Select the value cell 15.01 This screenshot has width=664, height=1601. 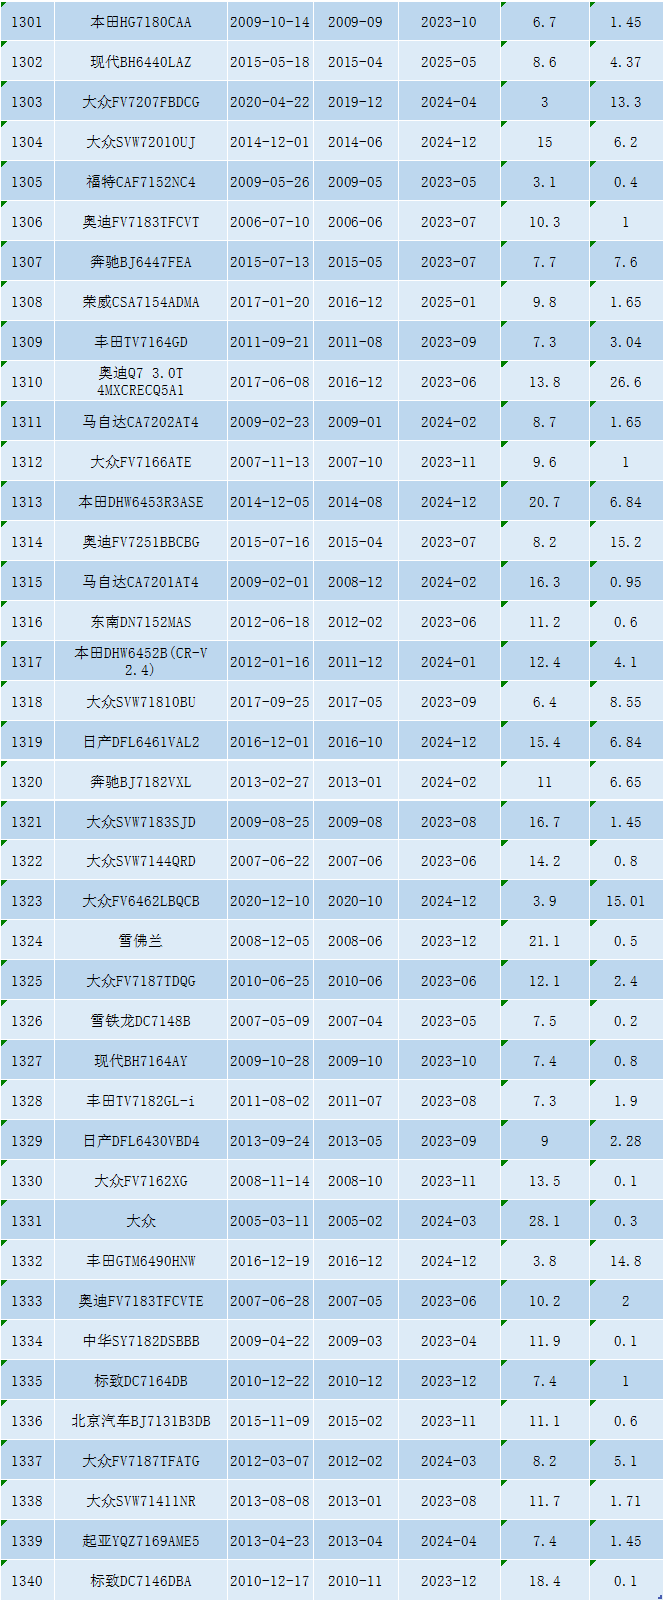pos(626,901)
